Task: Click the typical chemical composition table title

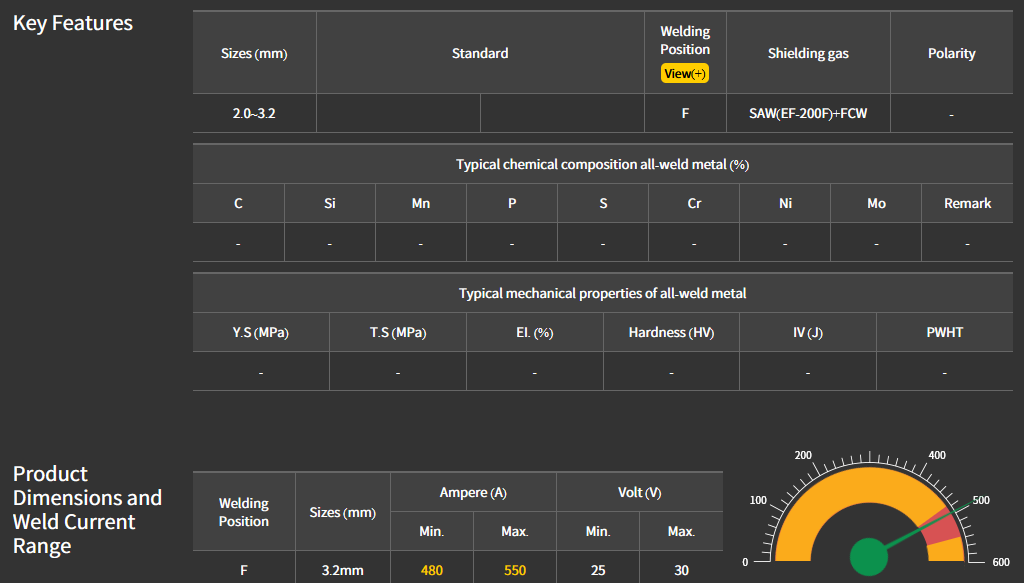Action: coord(602,164)
